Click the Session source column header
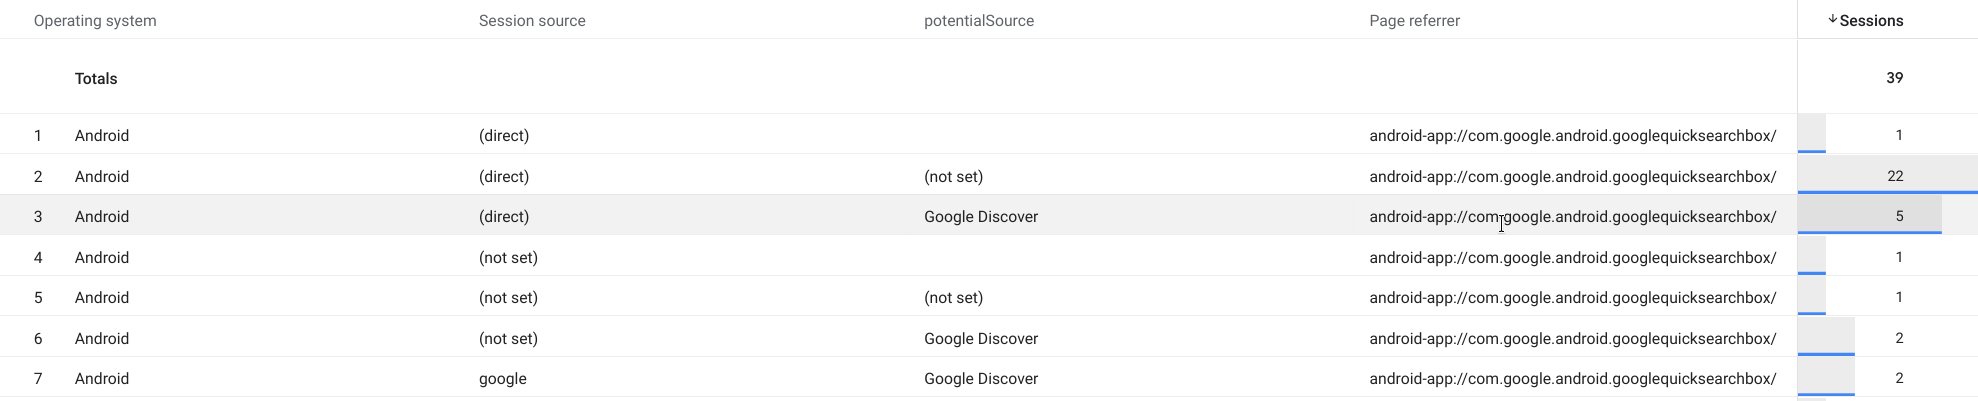 pos(532,21)
